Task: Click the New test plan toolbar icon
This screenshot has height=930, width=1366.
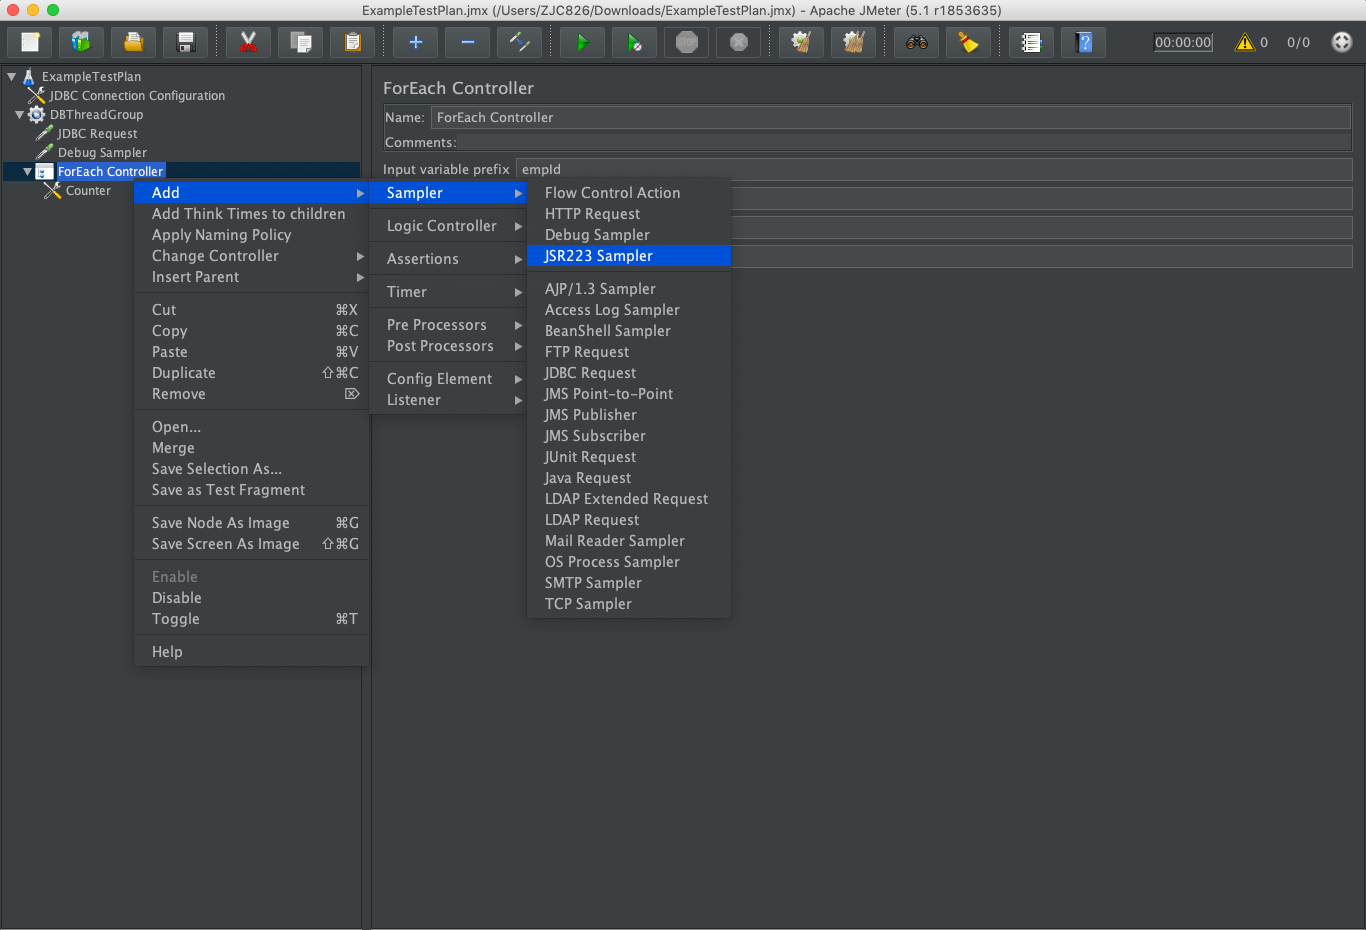Action: pyautogui.click(x=30, y=42)
